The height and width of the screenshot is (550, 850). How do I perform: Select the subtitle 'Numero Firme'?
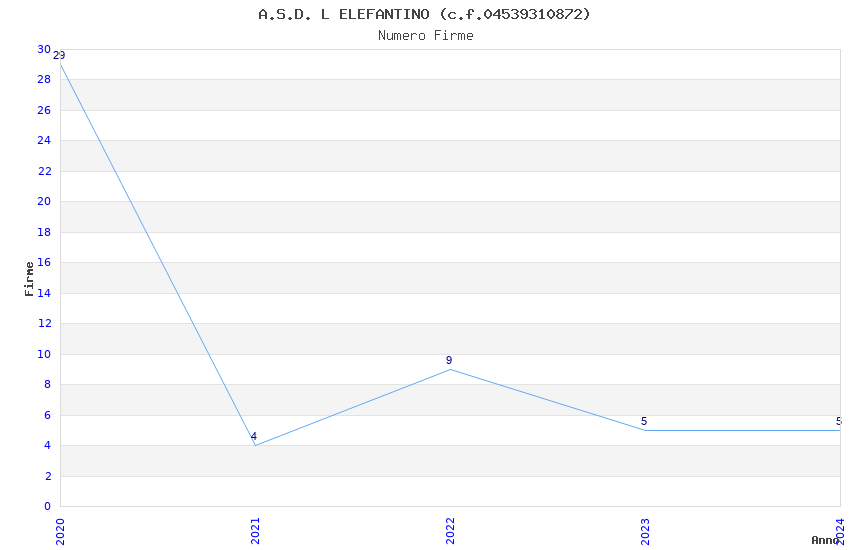(x=426, y=36)
